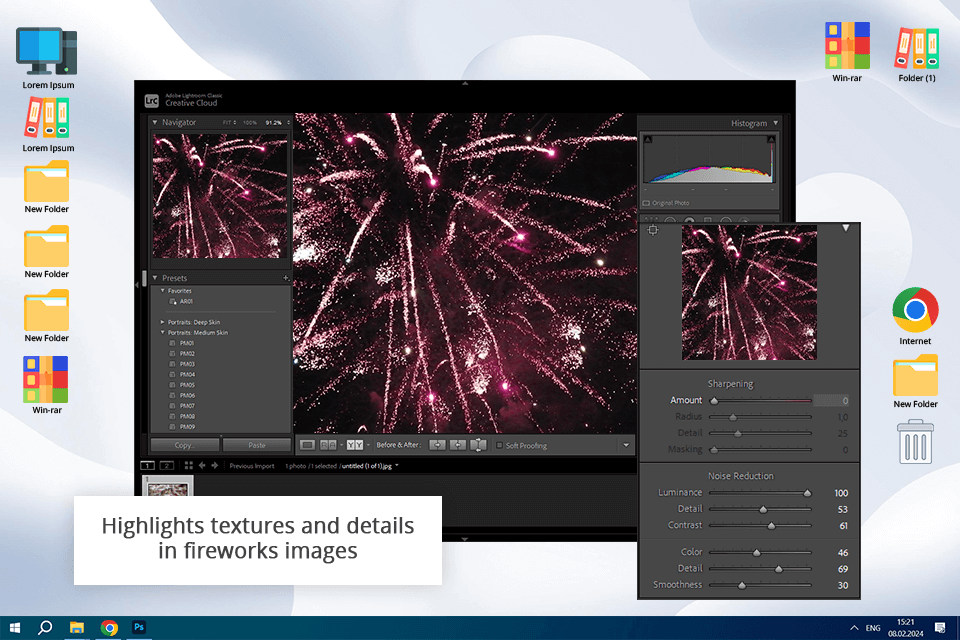Click the filmstrip go back arrow

point(202,465)
